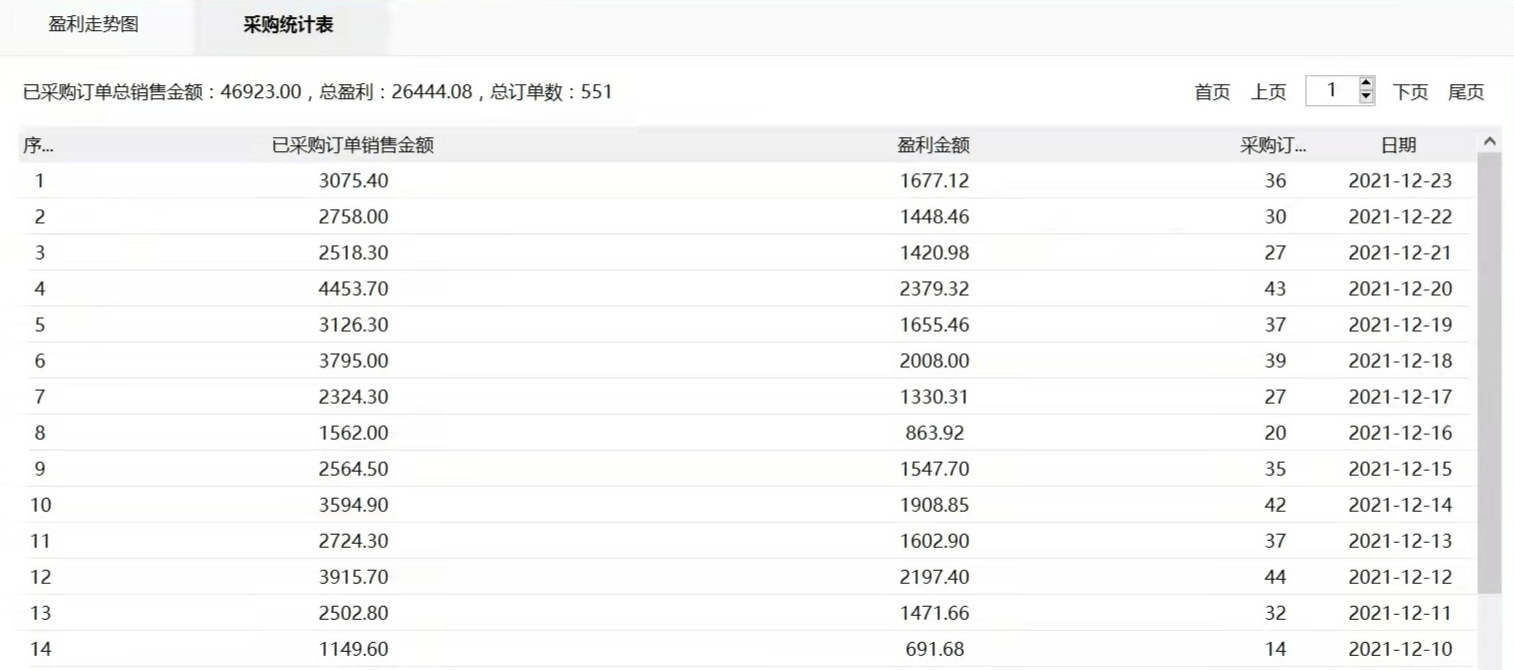
Task: Click the 采购订... column header
Action: click(x=1273, y=145)
